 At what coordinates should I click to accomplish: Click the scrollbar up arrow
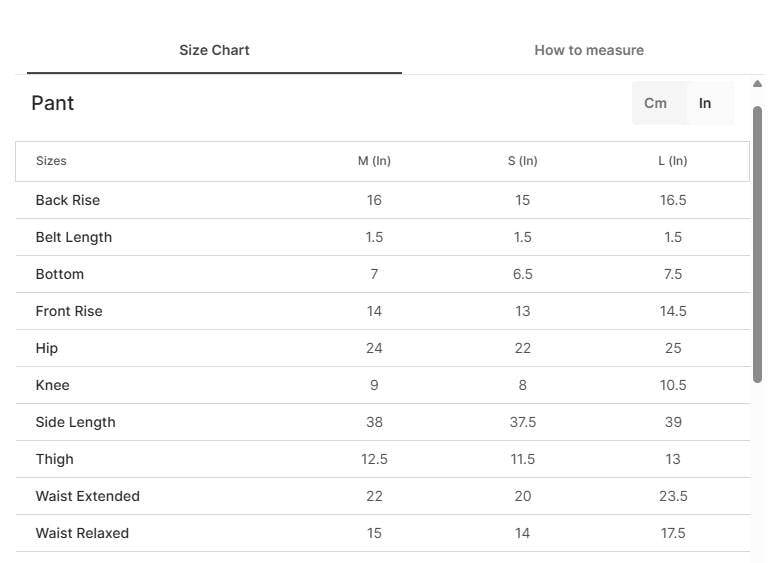coord(758,84)
